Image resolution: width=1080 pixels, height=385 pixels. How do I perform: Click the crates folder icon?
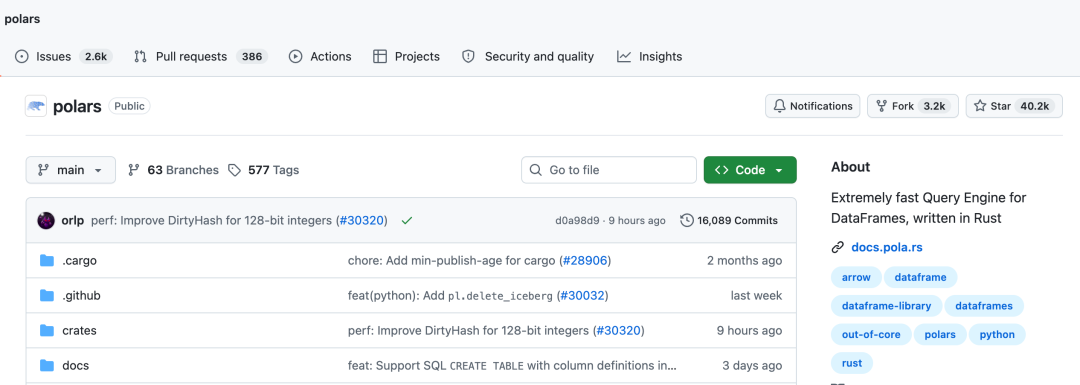(x=47, y=331)
